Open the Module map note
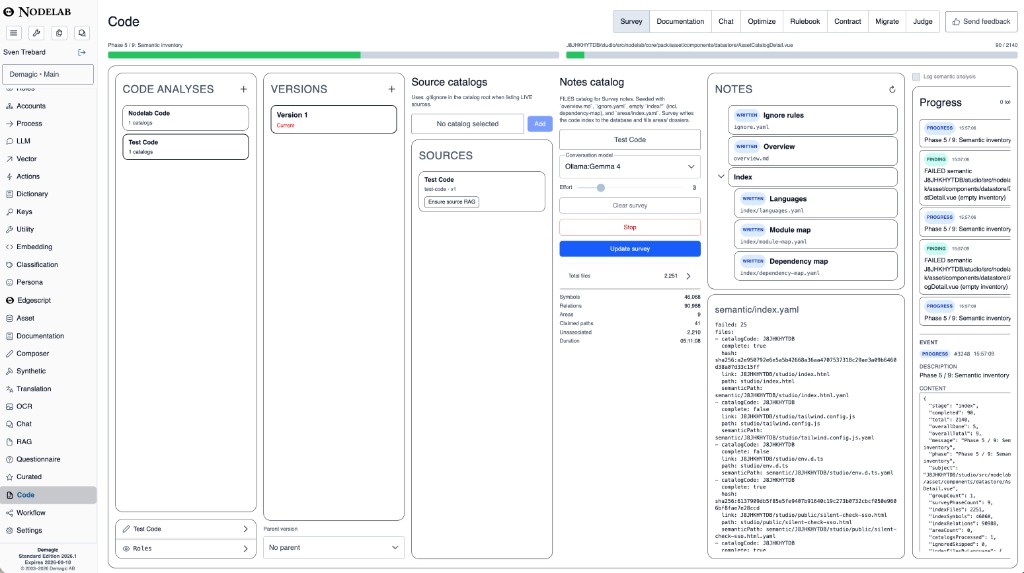Screen dimensions: 1024x573 (815, 234)
